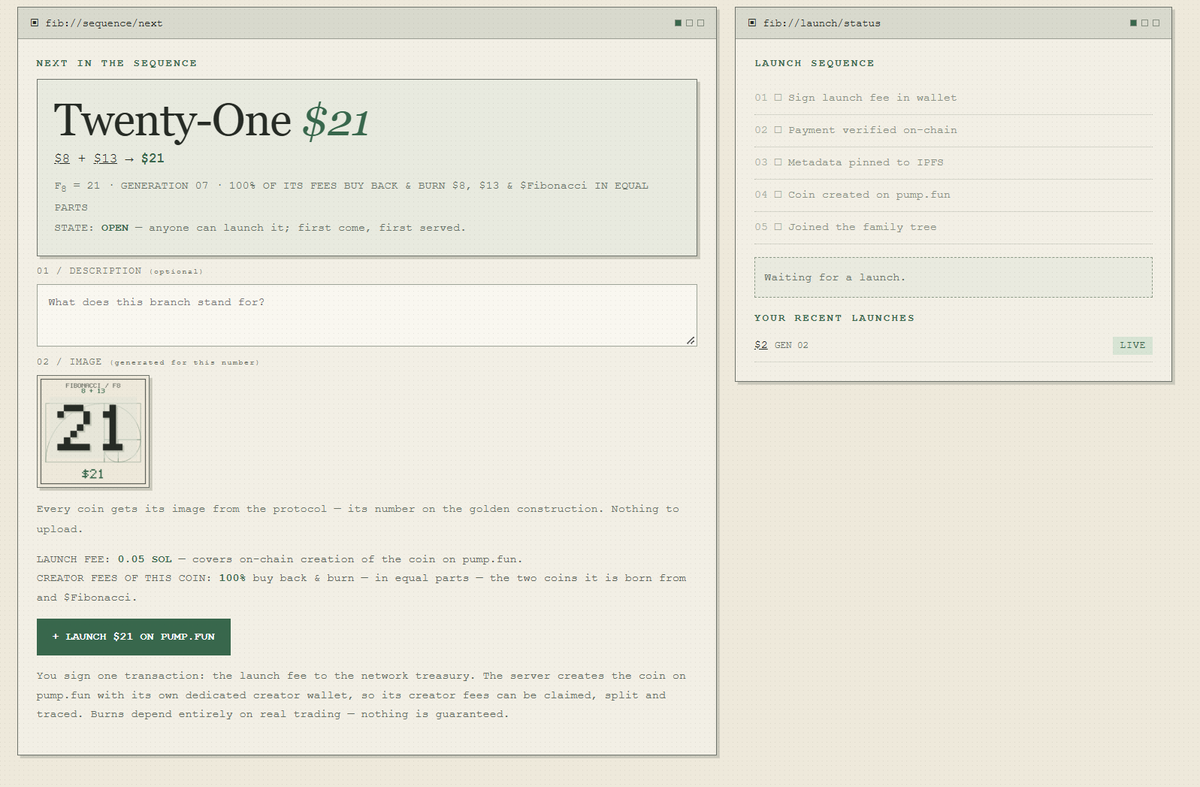This screenshot has width=1200, height=787.
Task: Click the resize handle of the description box
Action: coord(690,341)
